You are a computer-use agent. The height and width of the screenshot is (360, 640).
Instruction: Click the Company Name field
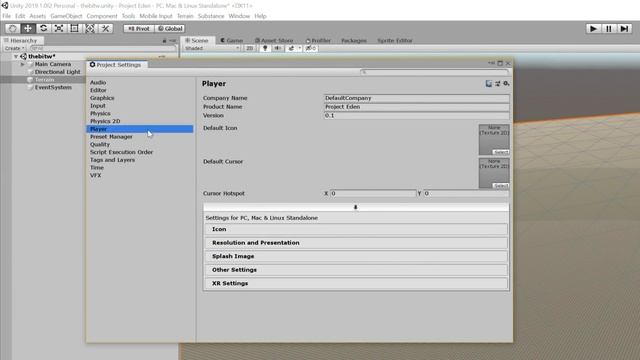[416, 98]
